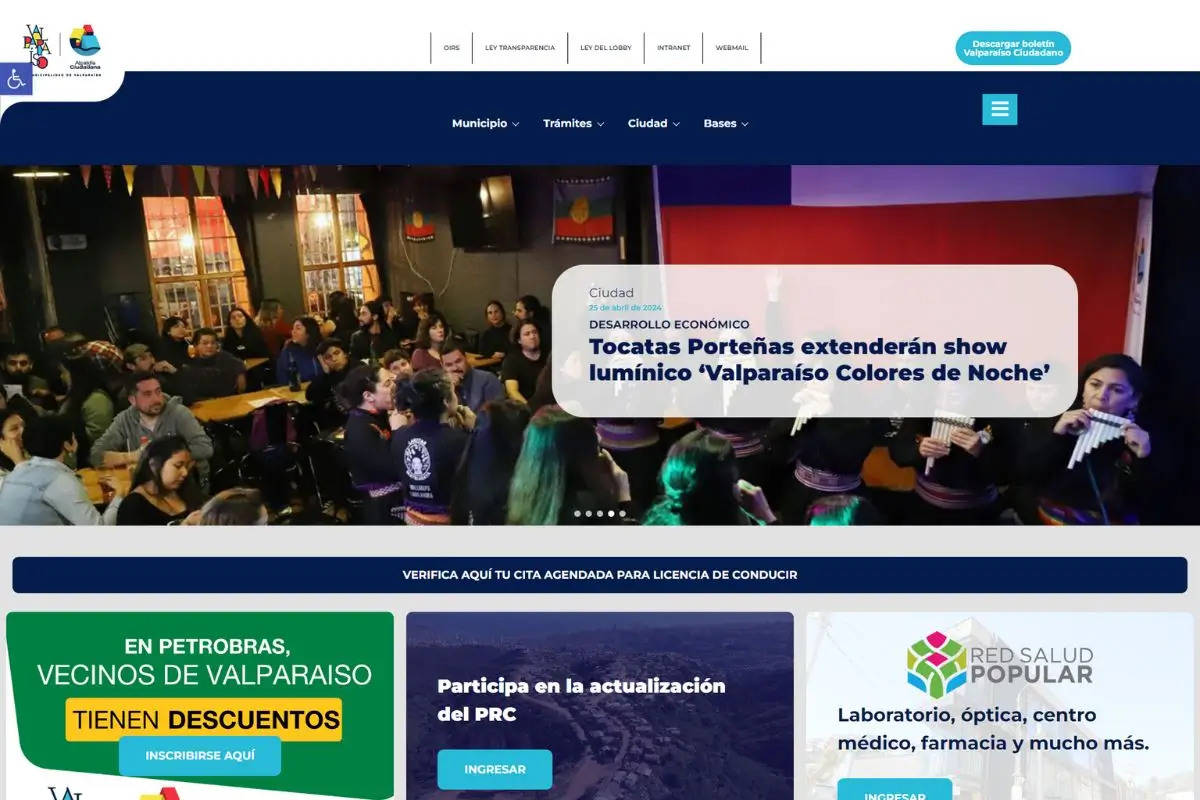Click Ingresar under the PRC update card
Screen dimensions: 1200x800
coord(494,769)
